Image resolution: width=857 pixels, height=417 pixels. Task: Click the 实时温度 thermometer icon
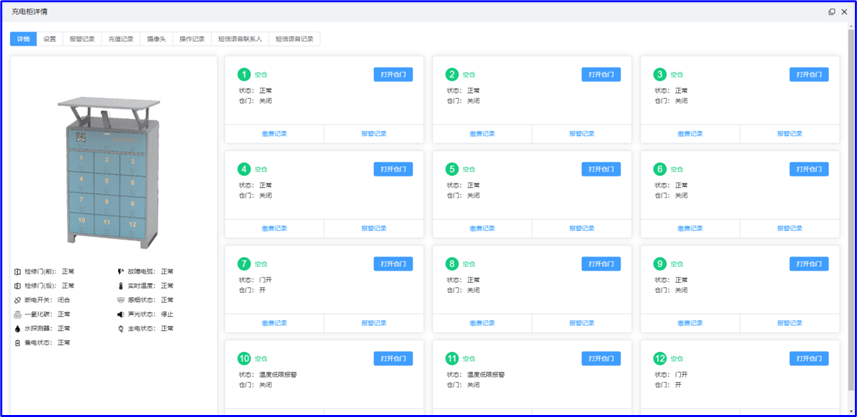tap(121, 286)
